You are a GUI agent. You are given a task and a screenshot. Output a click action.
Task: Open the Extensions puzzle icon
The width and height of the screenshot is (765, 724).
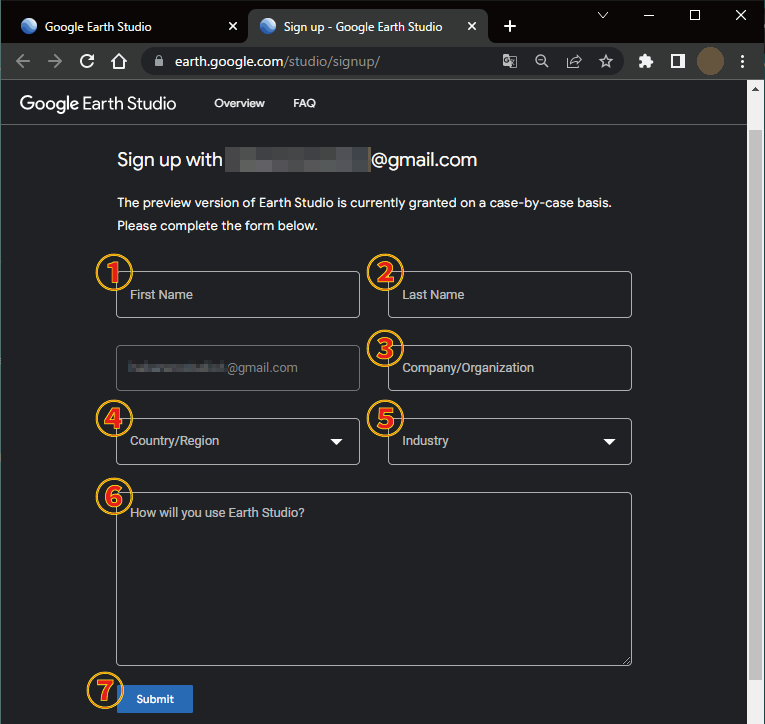coord(646,61)
